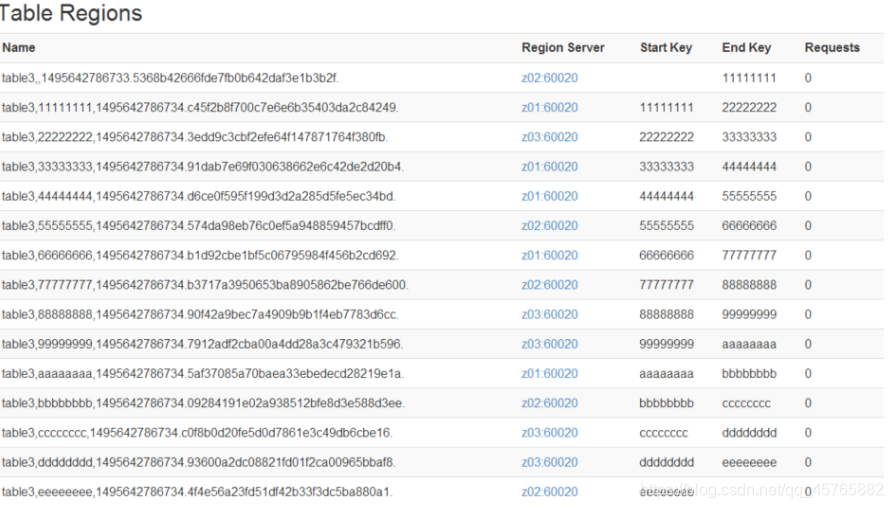Select the End Key column header
893x508 pixels.
[747, 48]
